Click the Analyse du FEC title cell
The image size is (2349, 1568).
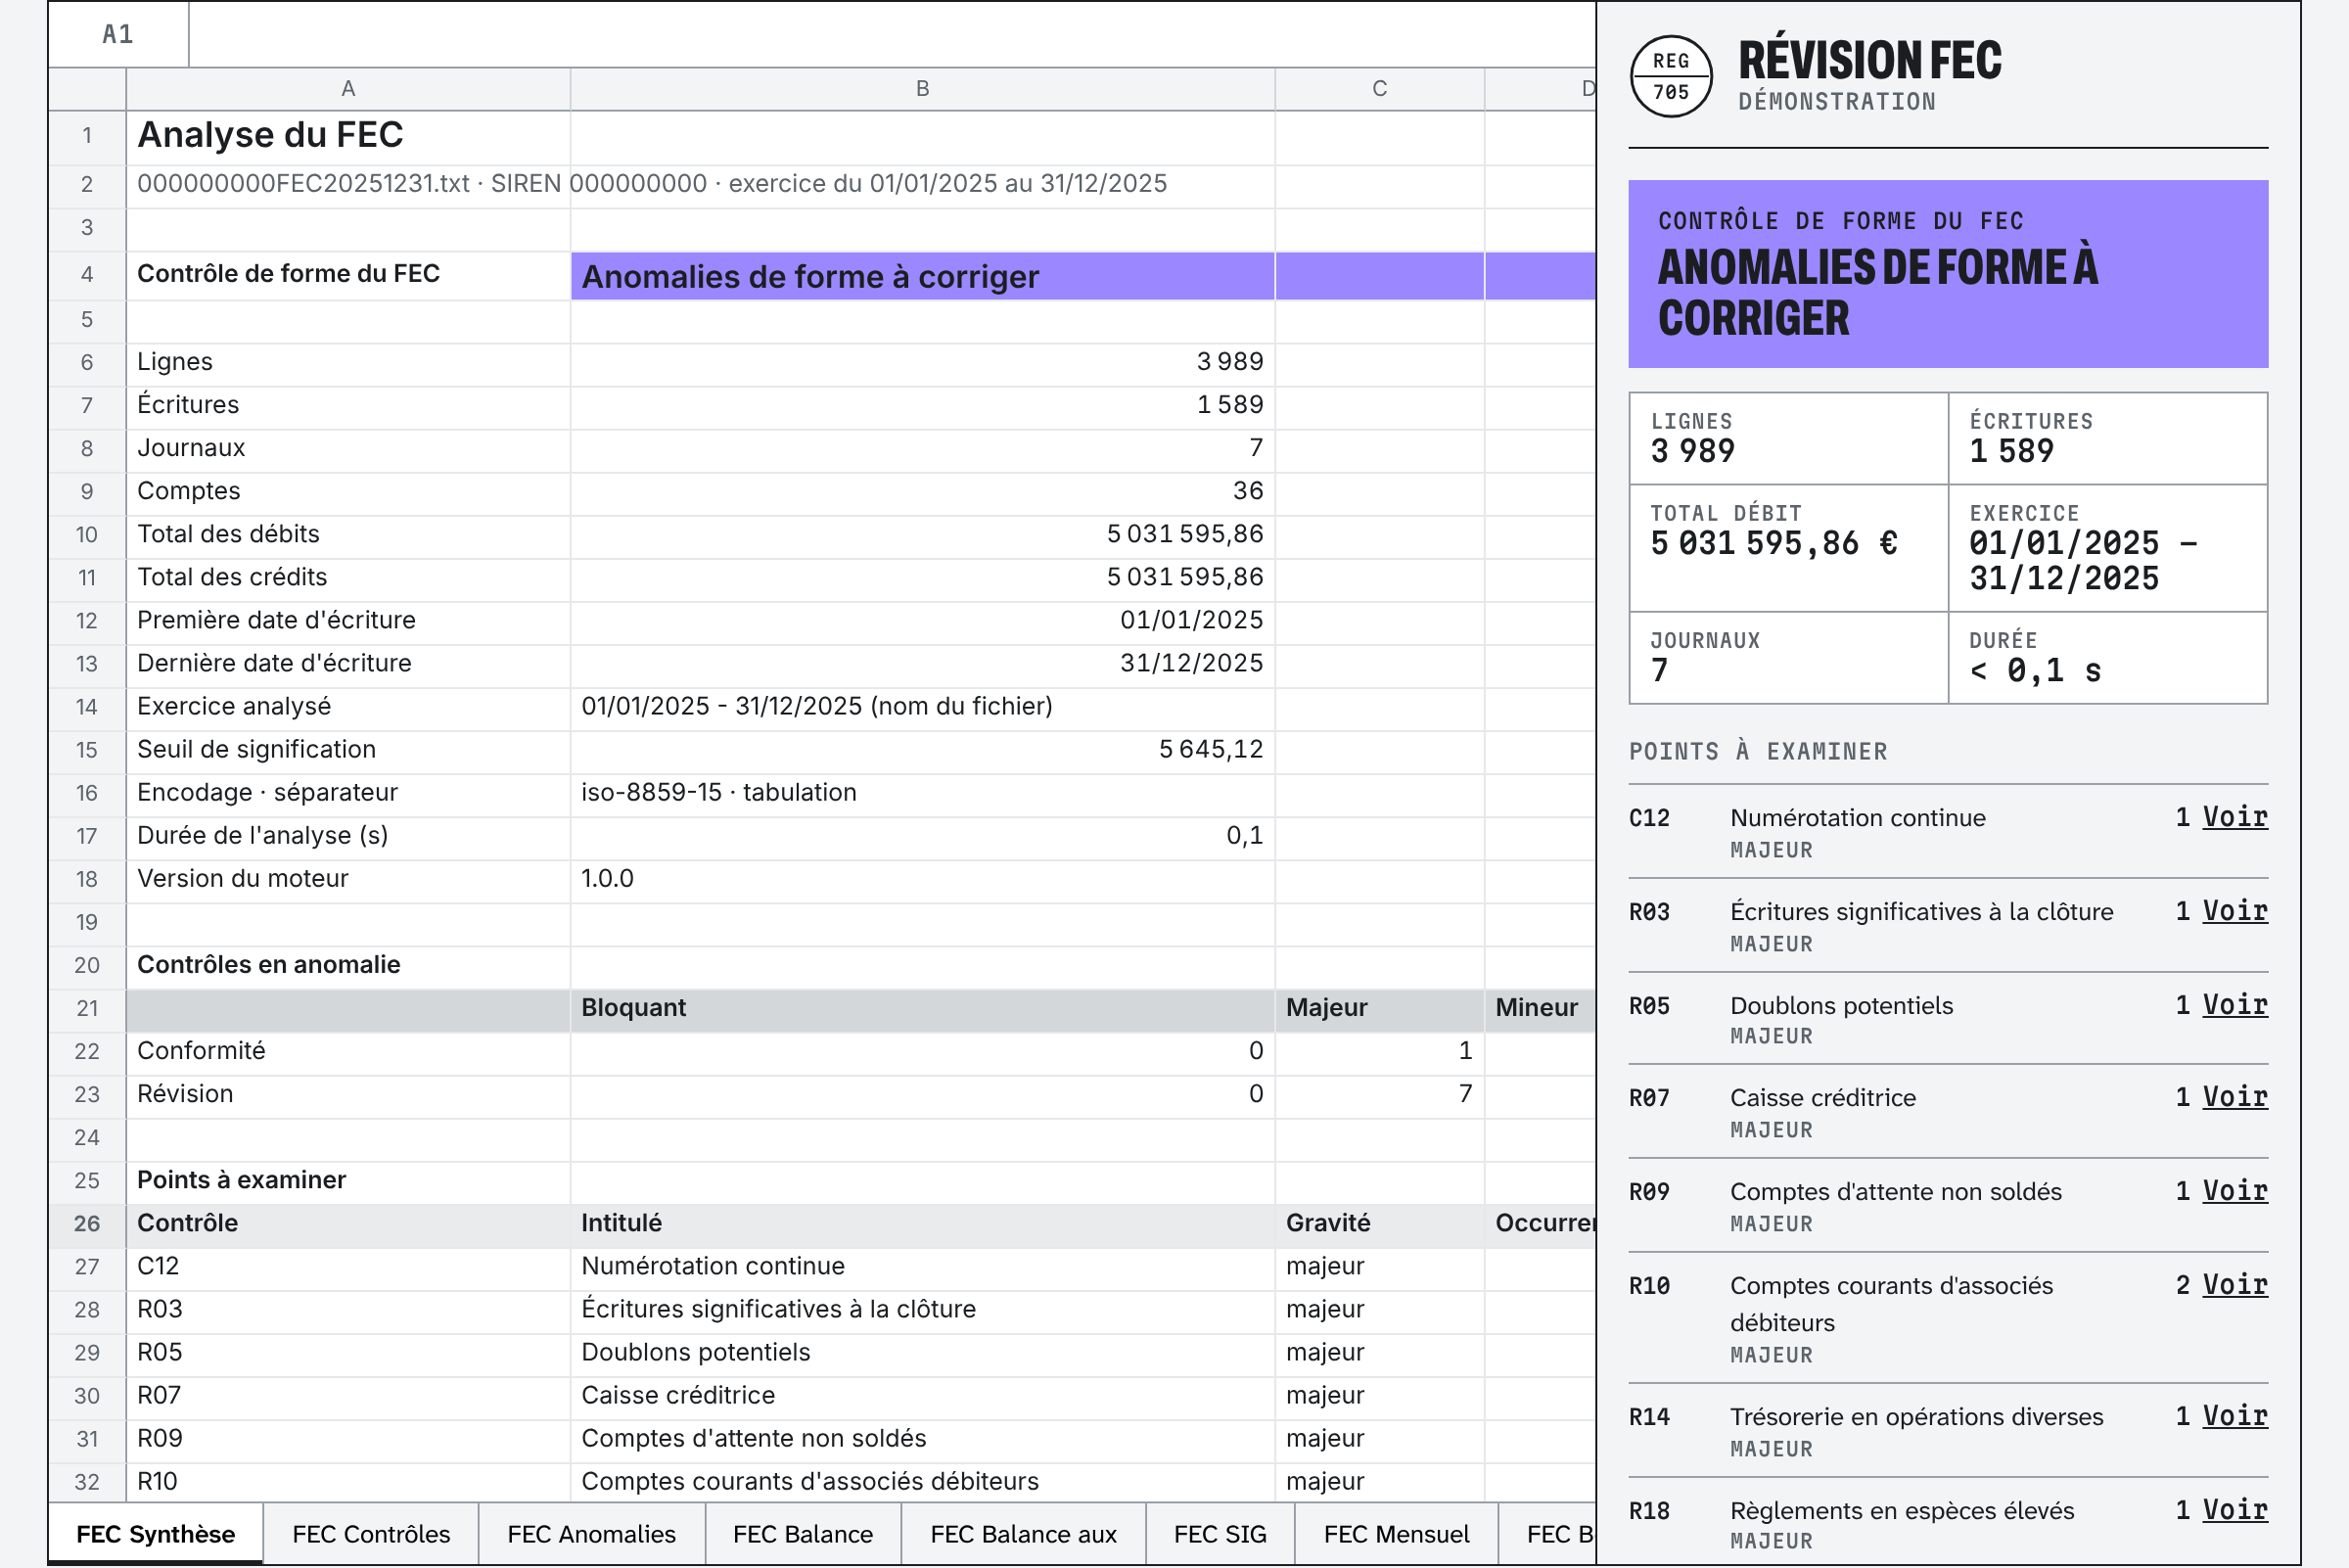click(348, 136)
